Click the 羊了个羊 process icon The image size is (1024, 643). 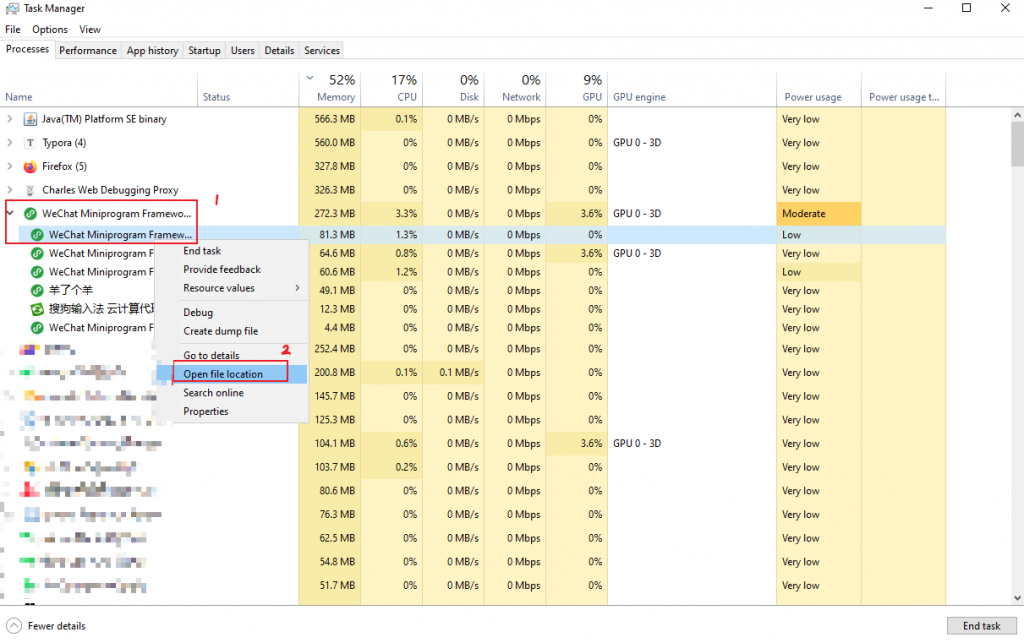[x=37, y=290]
